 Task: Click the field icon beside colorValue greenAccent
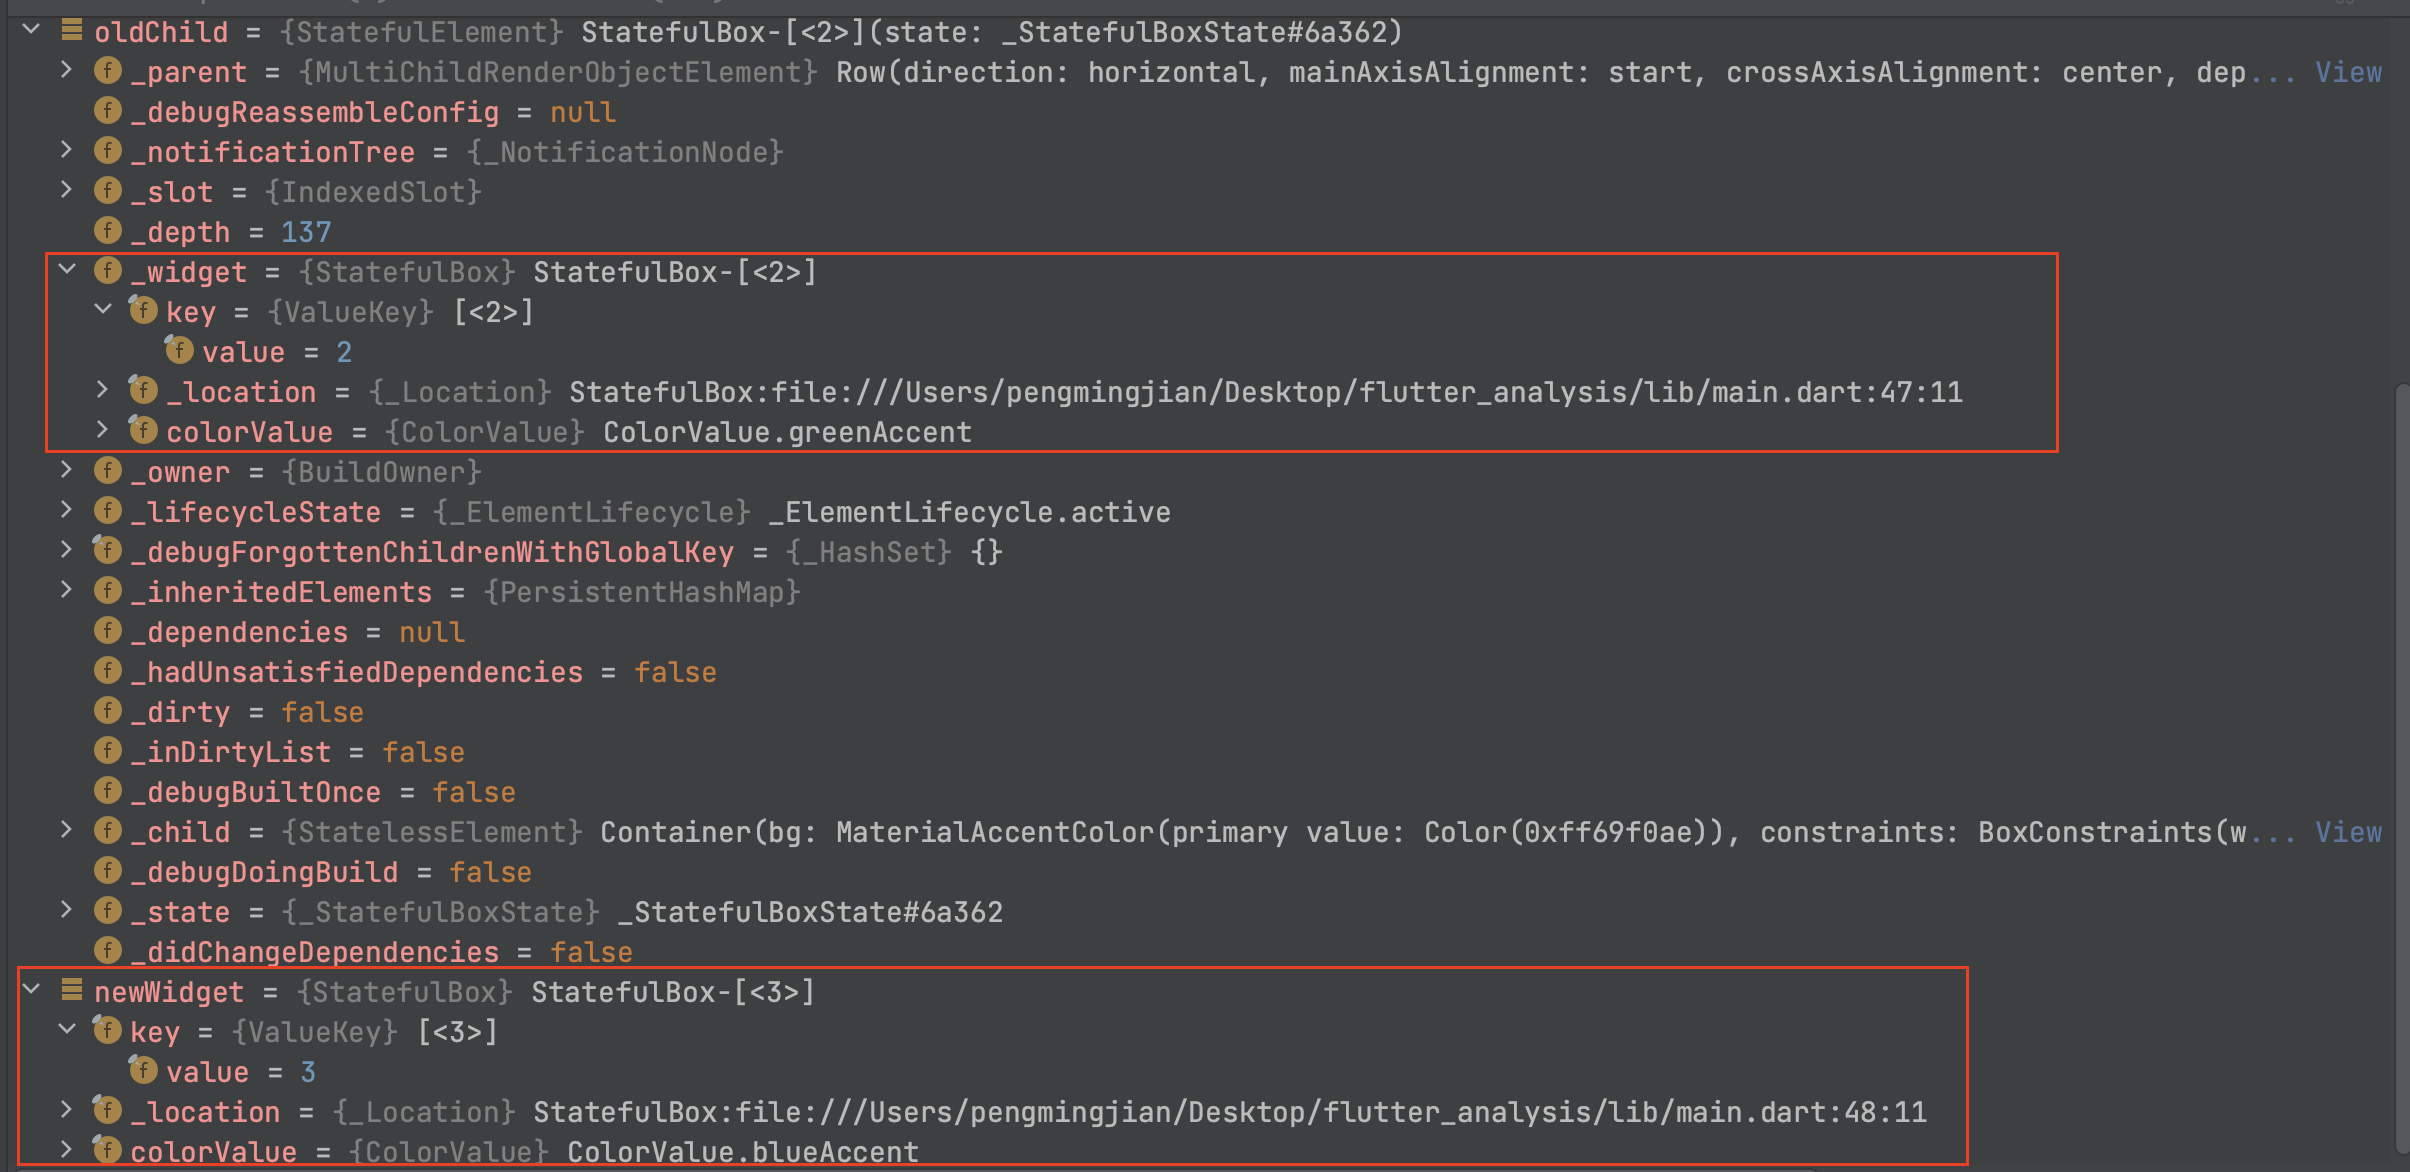[143, 431]
